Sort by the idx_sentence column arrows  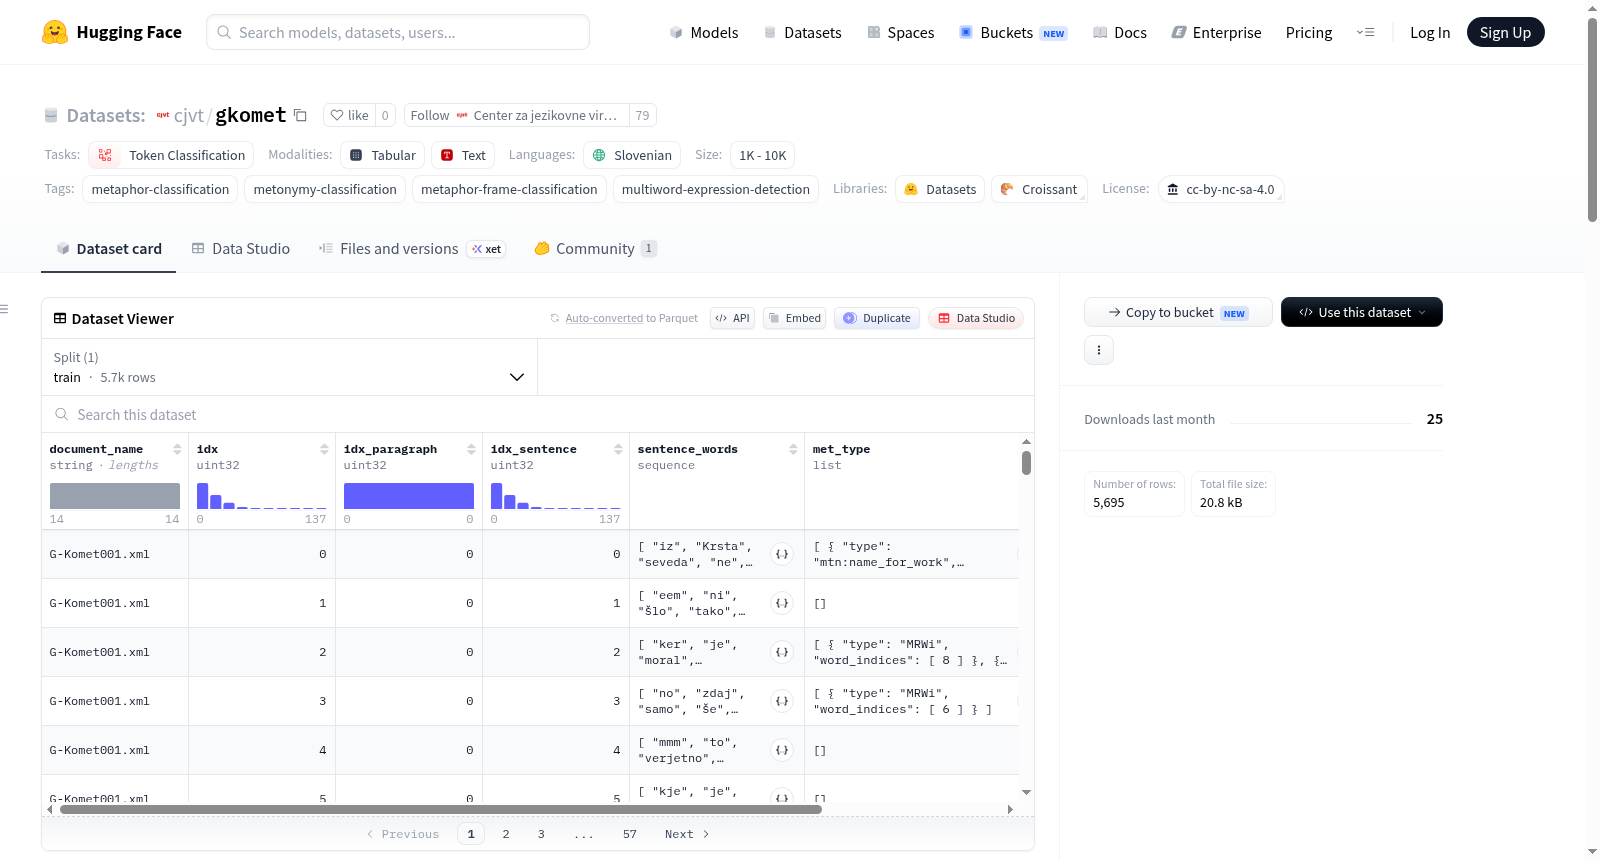618,449
